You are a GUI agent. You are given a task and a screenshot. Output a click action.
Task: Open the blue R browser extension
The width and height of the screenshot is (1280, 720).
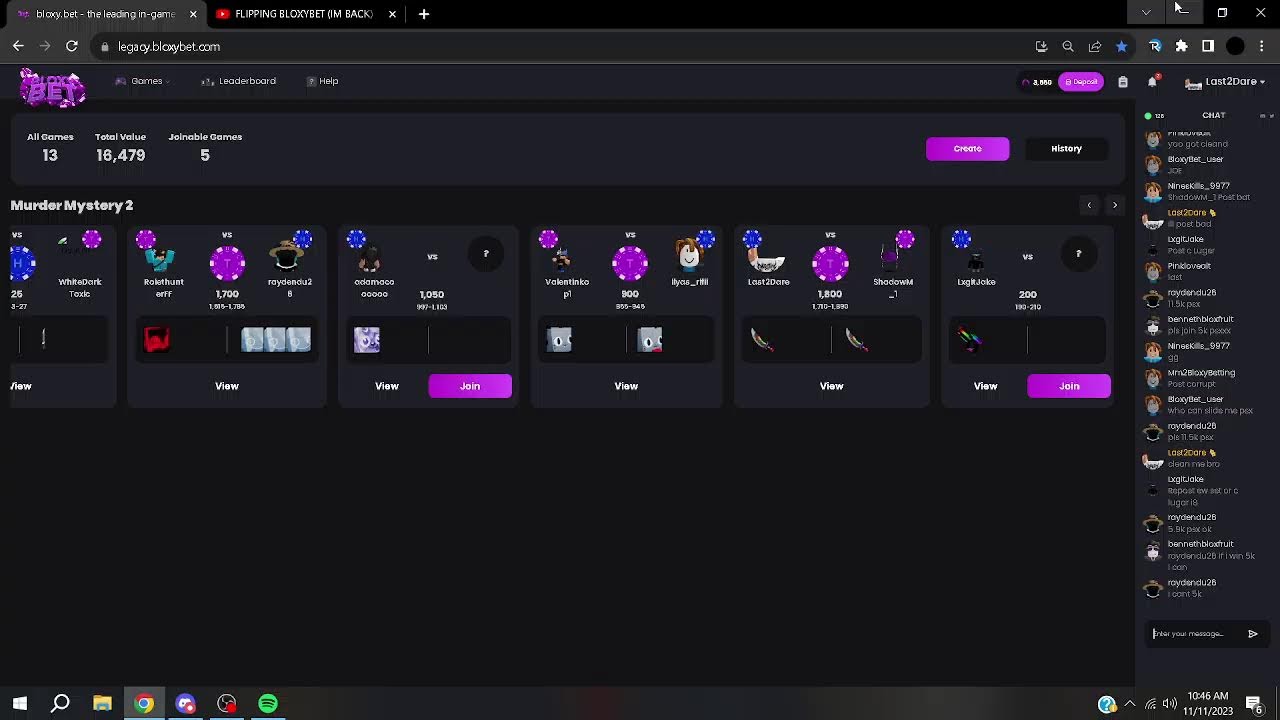coord(1155,46)
